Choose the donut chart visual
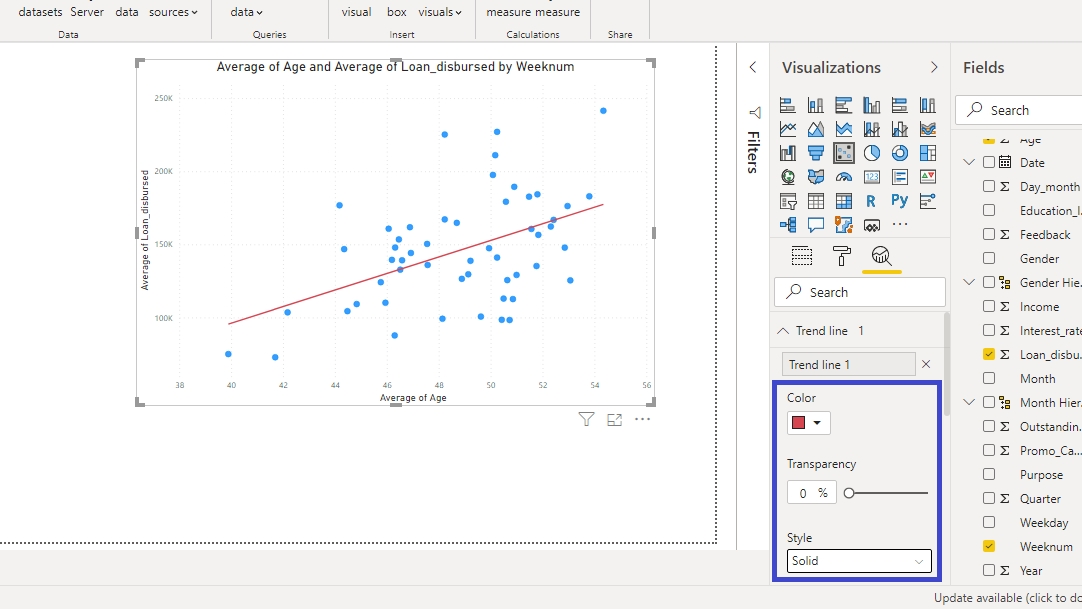The image size is (1082, 609). point(900,153)
